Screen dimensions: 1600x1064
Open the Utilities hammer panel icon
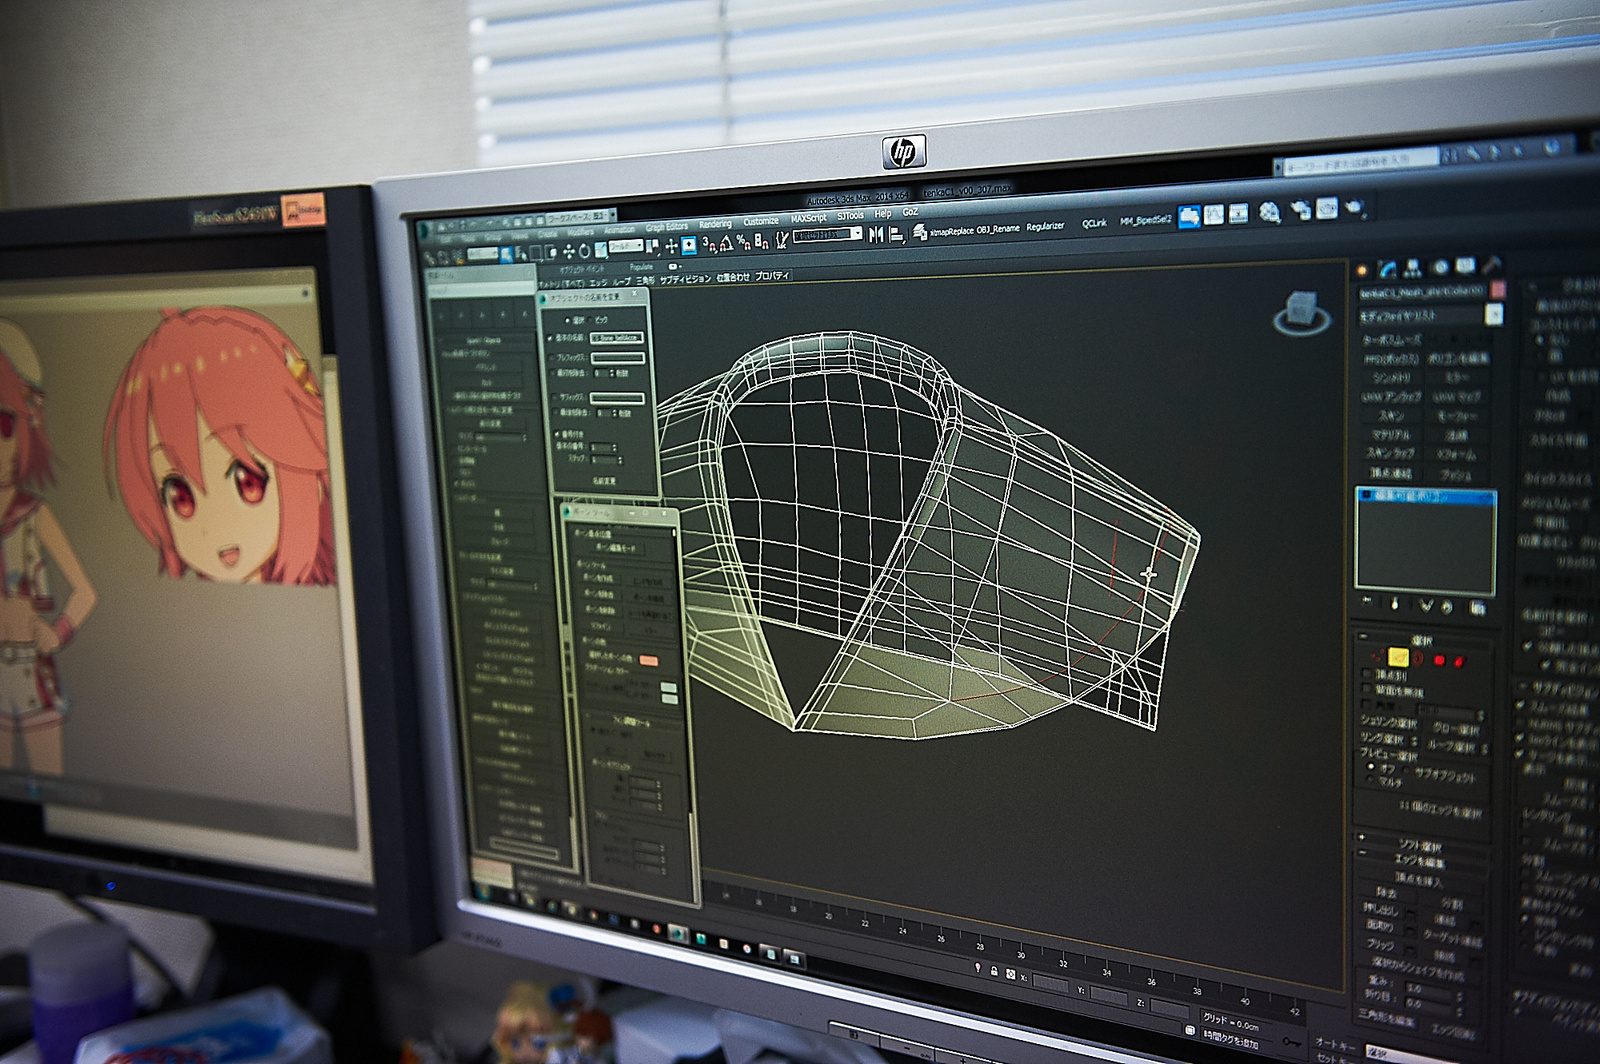tap(1491, 265)
